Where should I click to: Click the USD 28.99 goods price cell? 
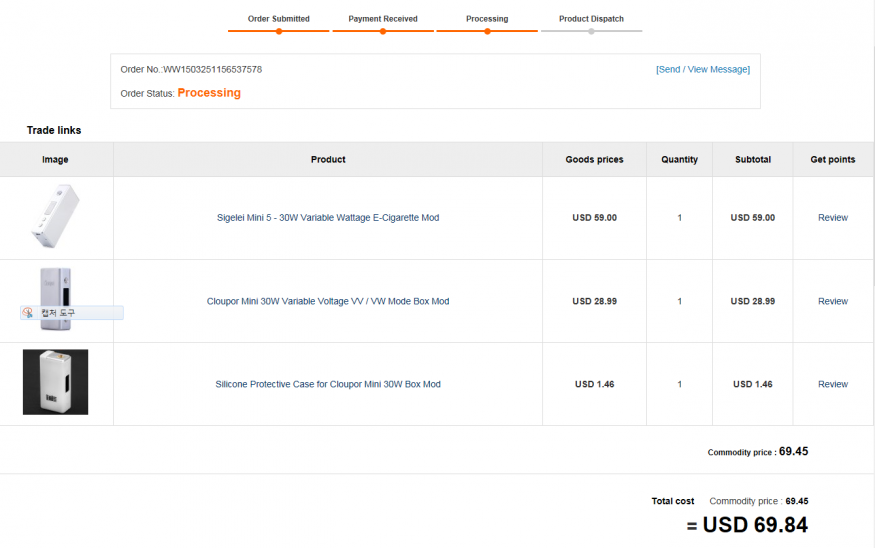click(594, 301)
